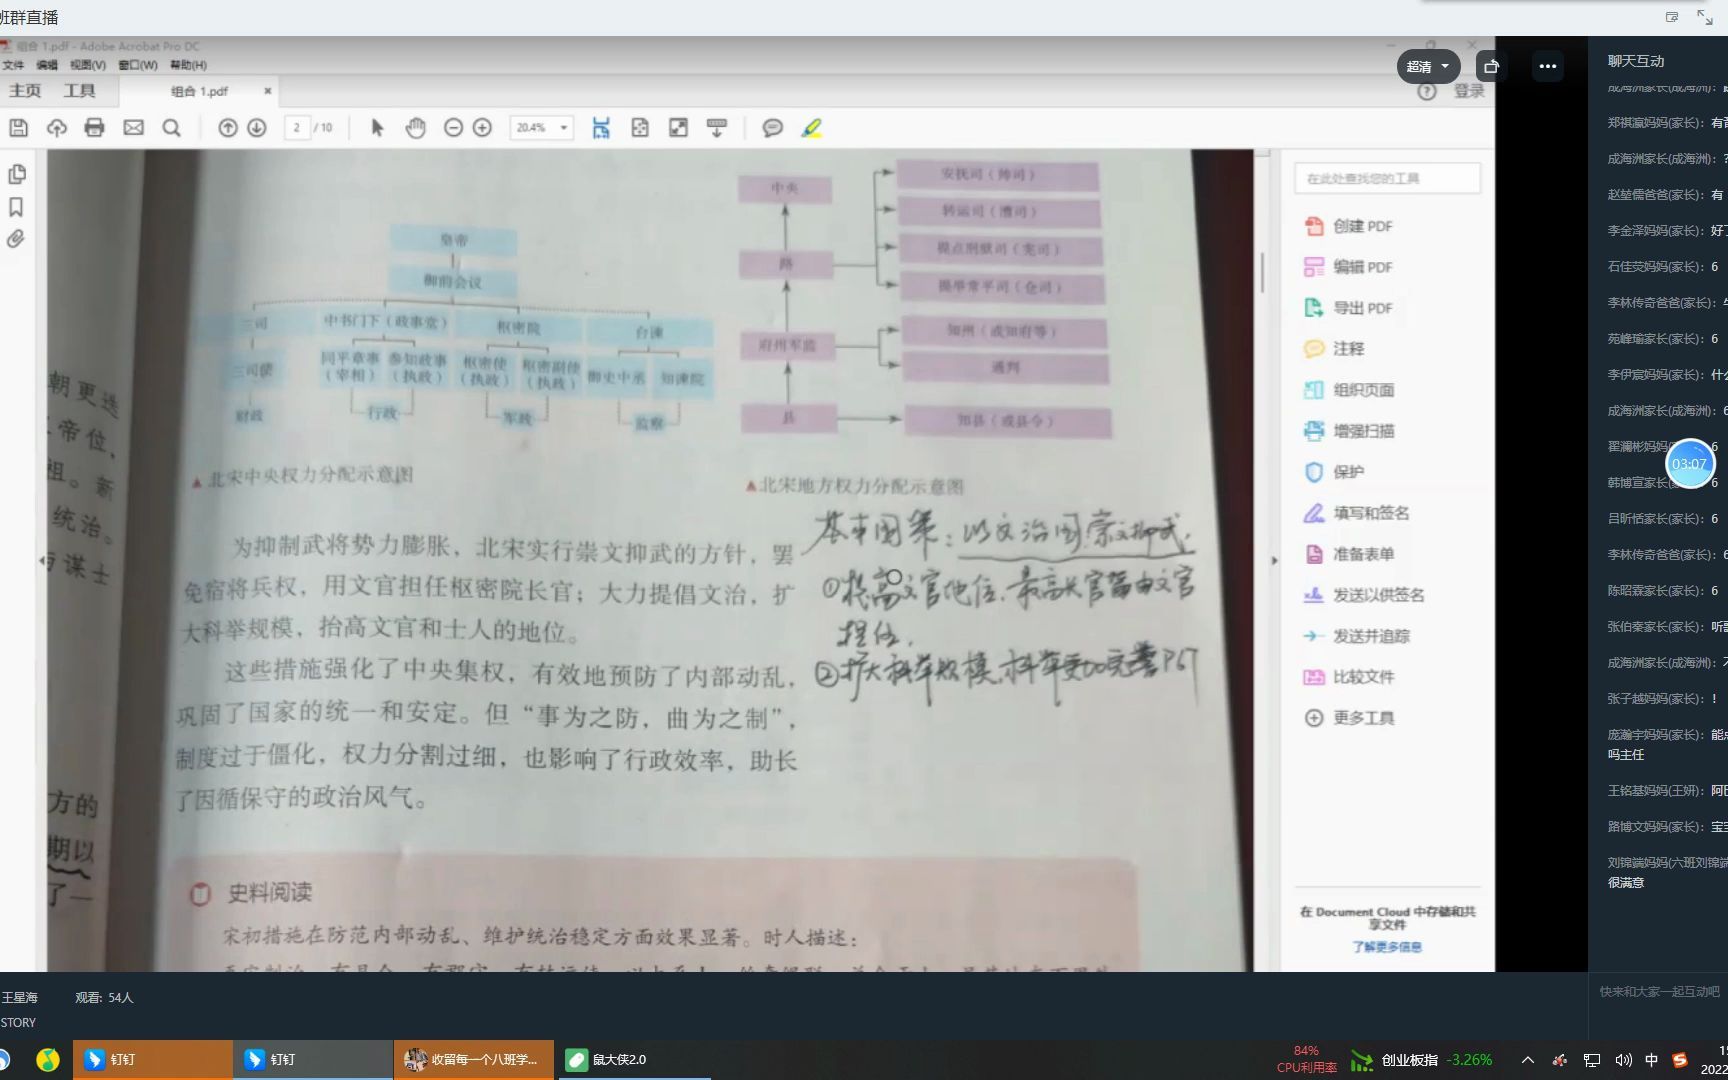The height and width of the screenshot is (1080, 1728).
Task: Open the 窗口(W) menu
Action: click(x=138, y=65)
